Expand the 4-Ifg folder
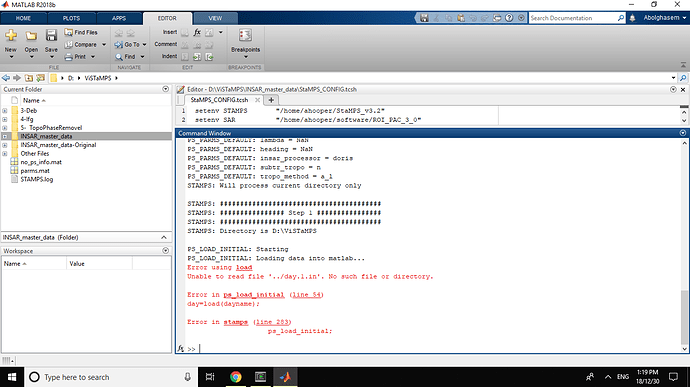The width and height of the screenshot is (690, 387). coord(5,119)
